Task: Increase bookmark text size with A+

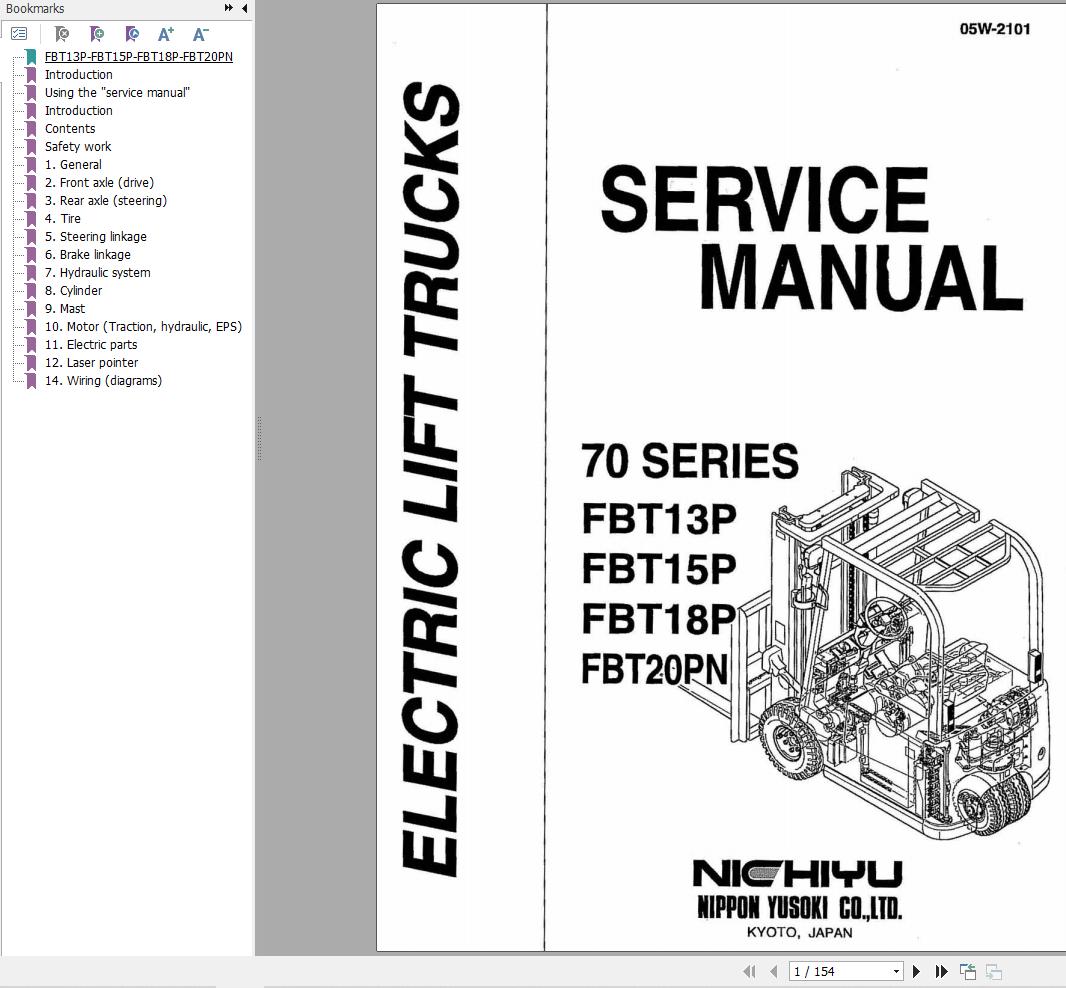Action: 166,34
